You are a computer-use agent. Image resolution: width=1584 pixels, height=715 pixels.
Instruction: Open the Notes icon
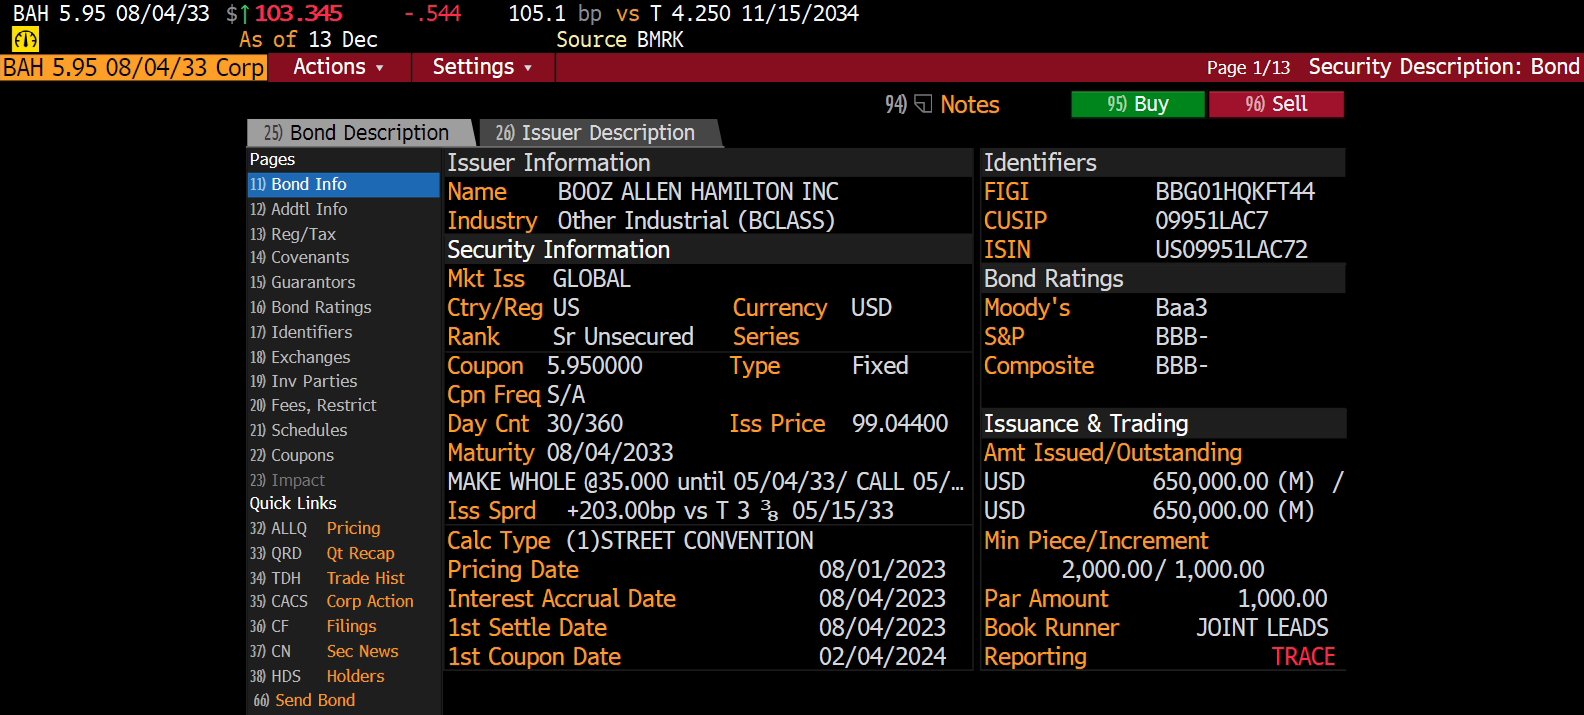(923, 104)
